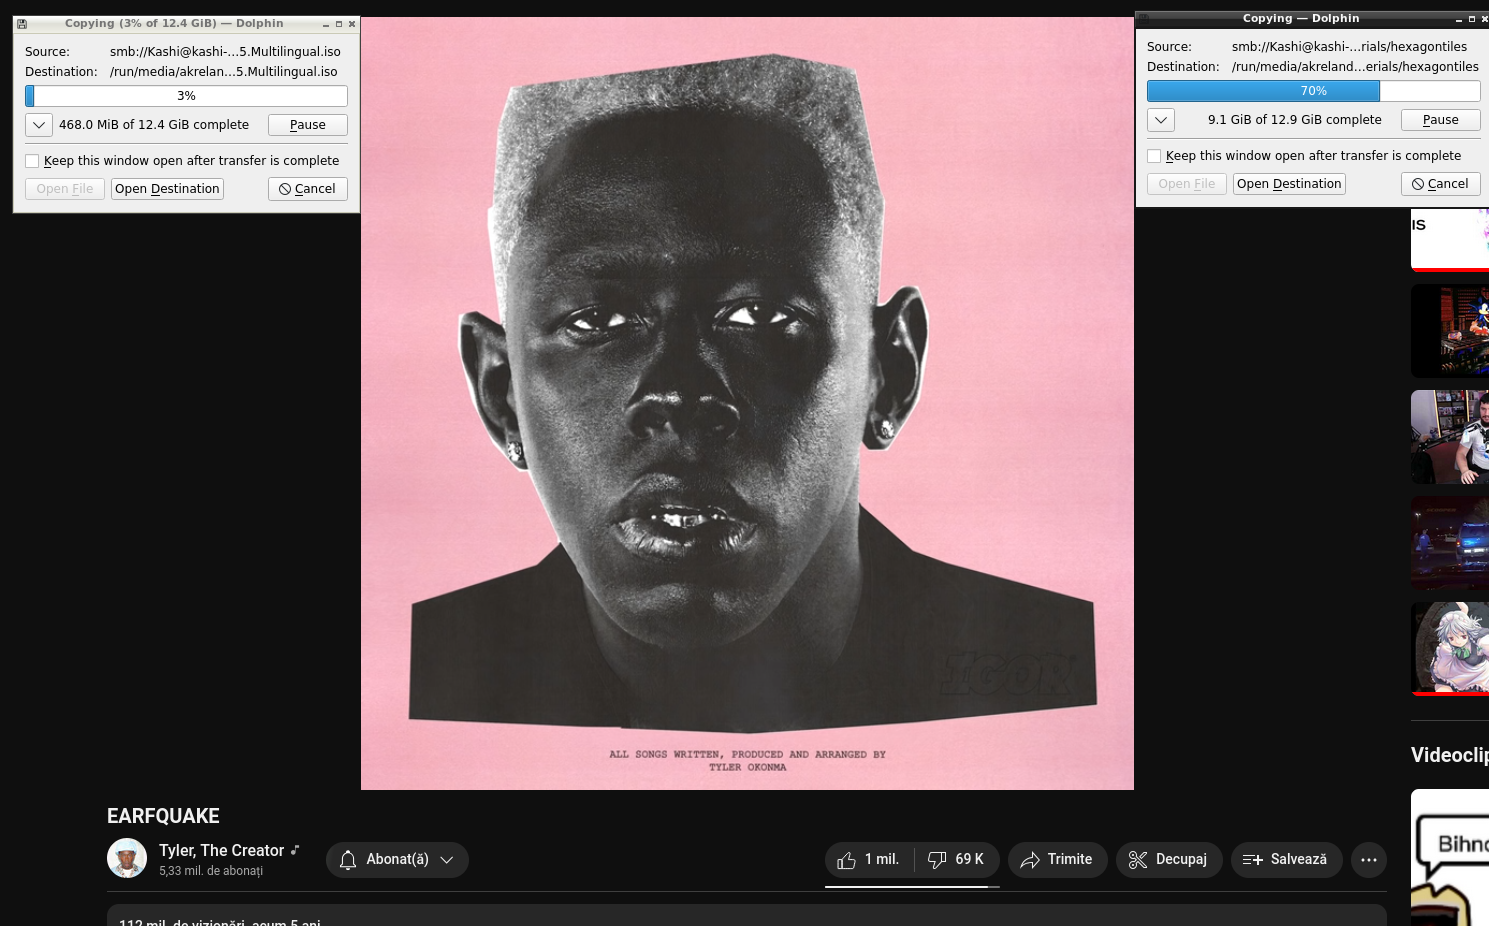The height and width of the screenshot is (926, 1489).
Task: Open the streamer in white shirt thumbnail
Action: (x=1450, y=437)
